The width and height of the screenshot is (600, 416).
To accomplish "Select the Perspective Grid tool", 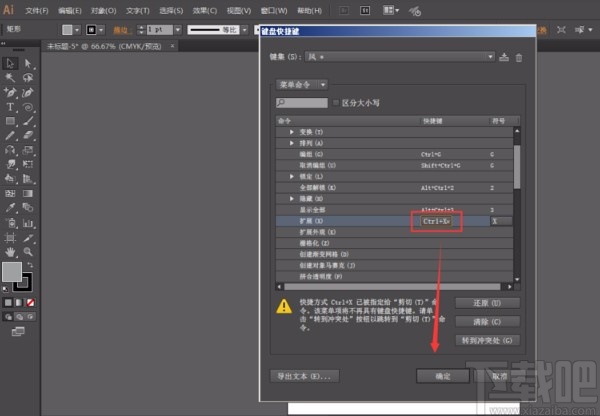I will pyautogui.click(x=28, y=179).
